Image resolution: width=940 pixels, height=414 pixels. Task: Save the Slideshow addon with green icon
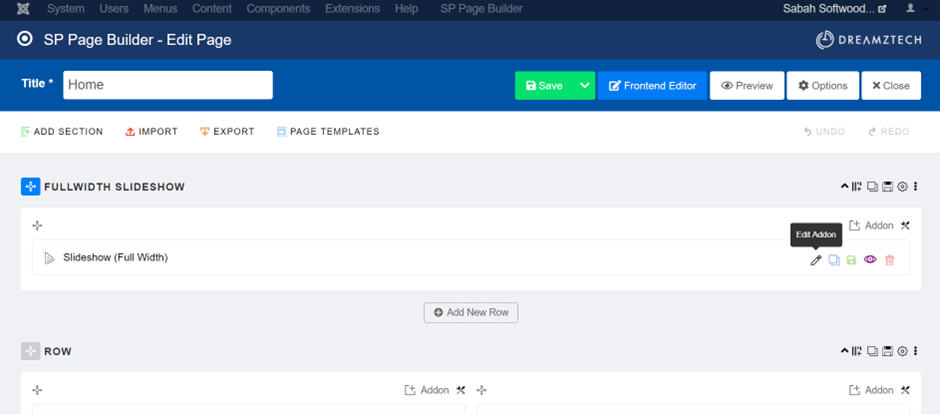[851, 260]
